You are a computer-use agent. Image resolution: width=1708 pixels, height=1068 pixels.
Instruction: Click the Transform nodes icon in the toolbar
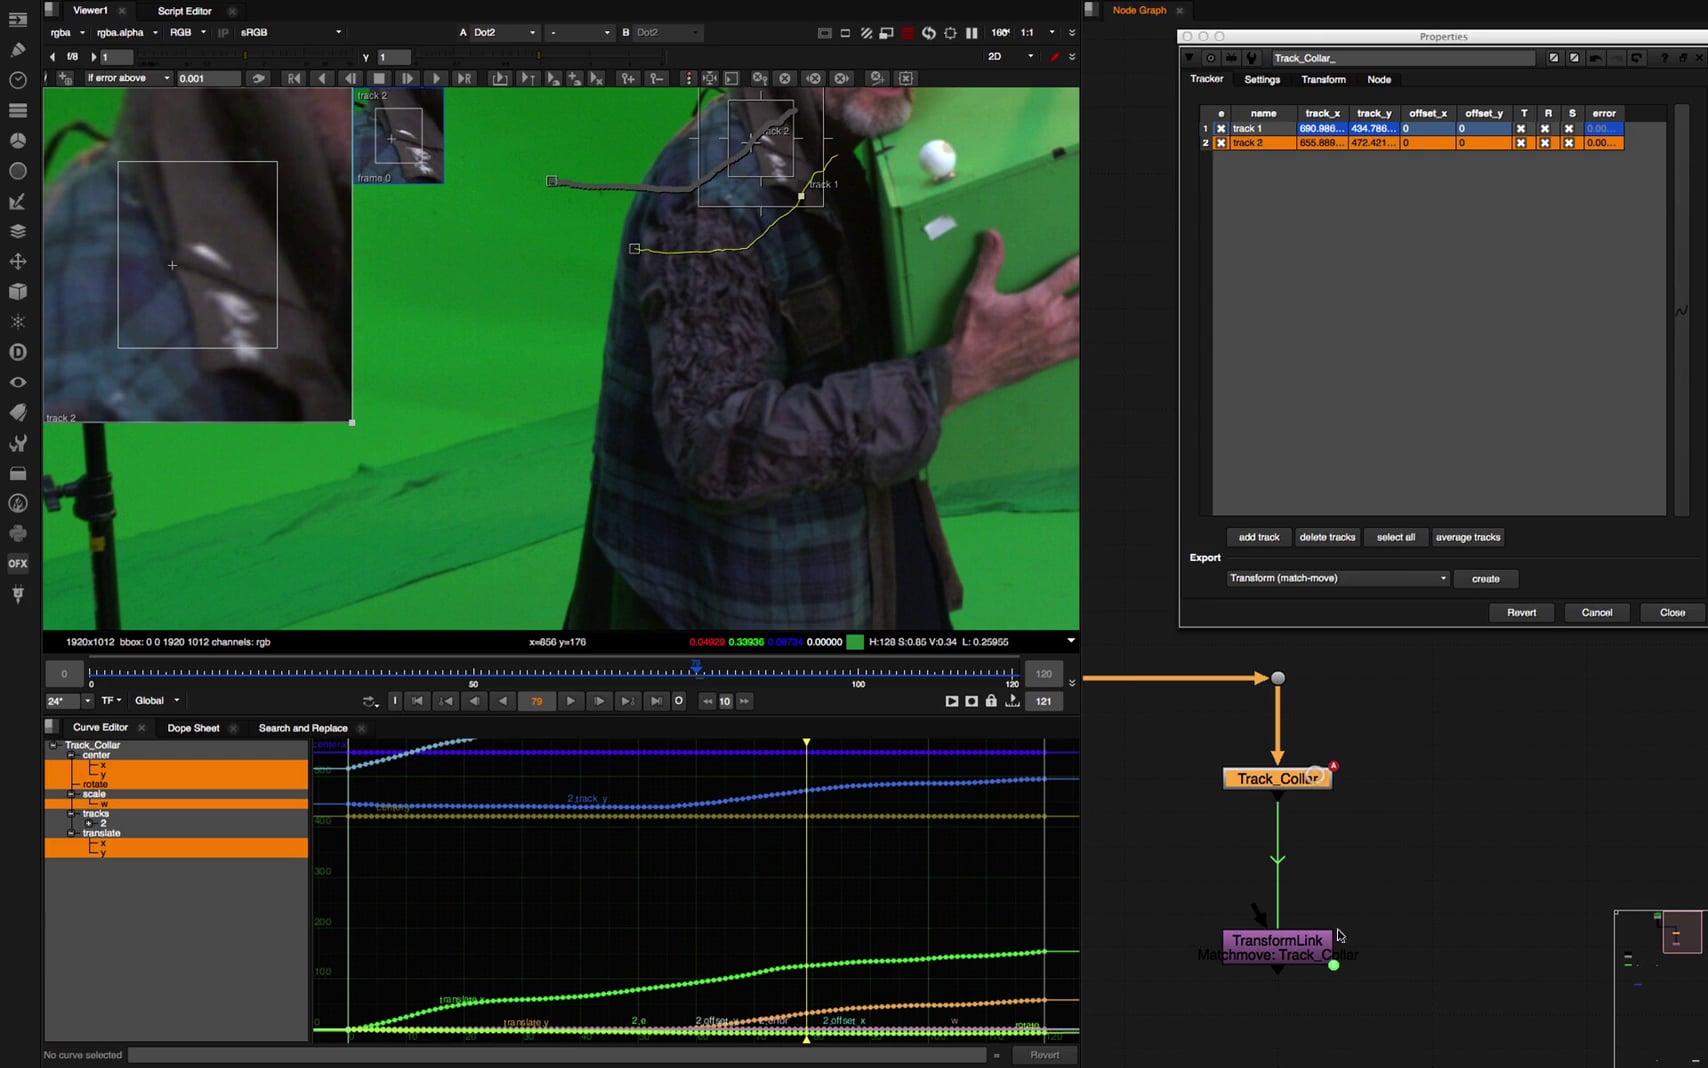click(x=18, y=262)
